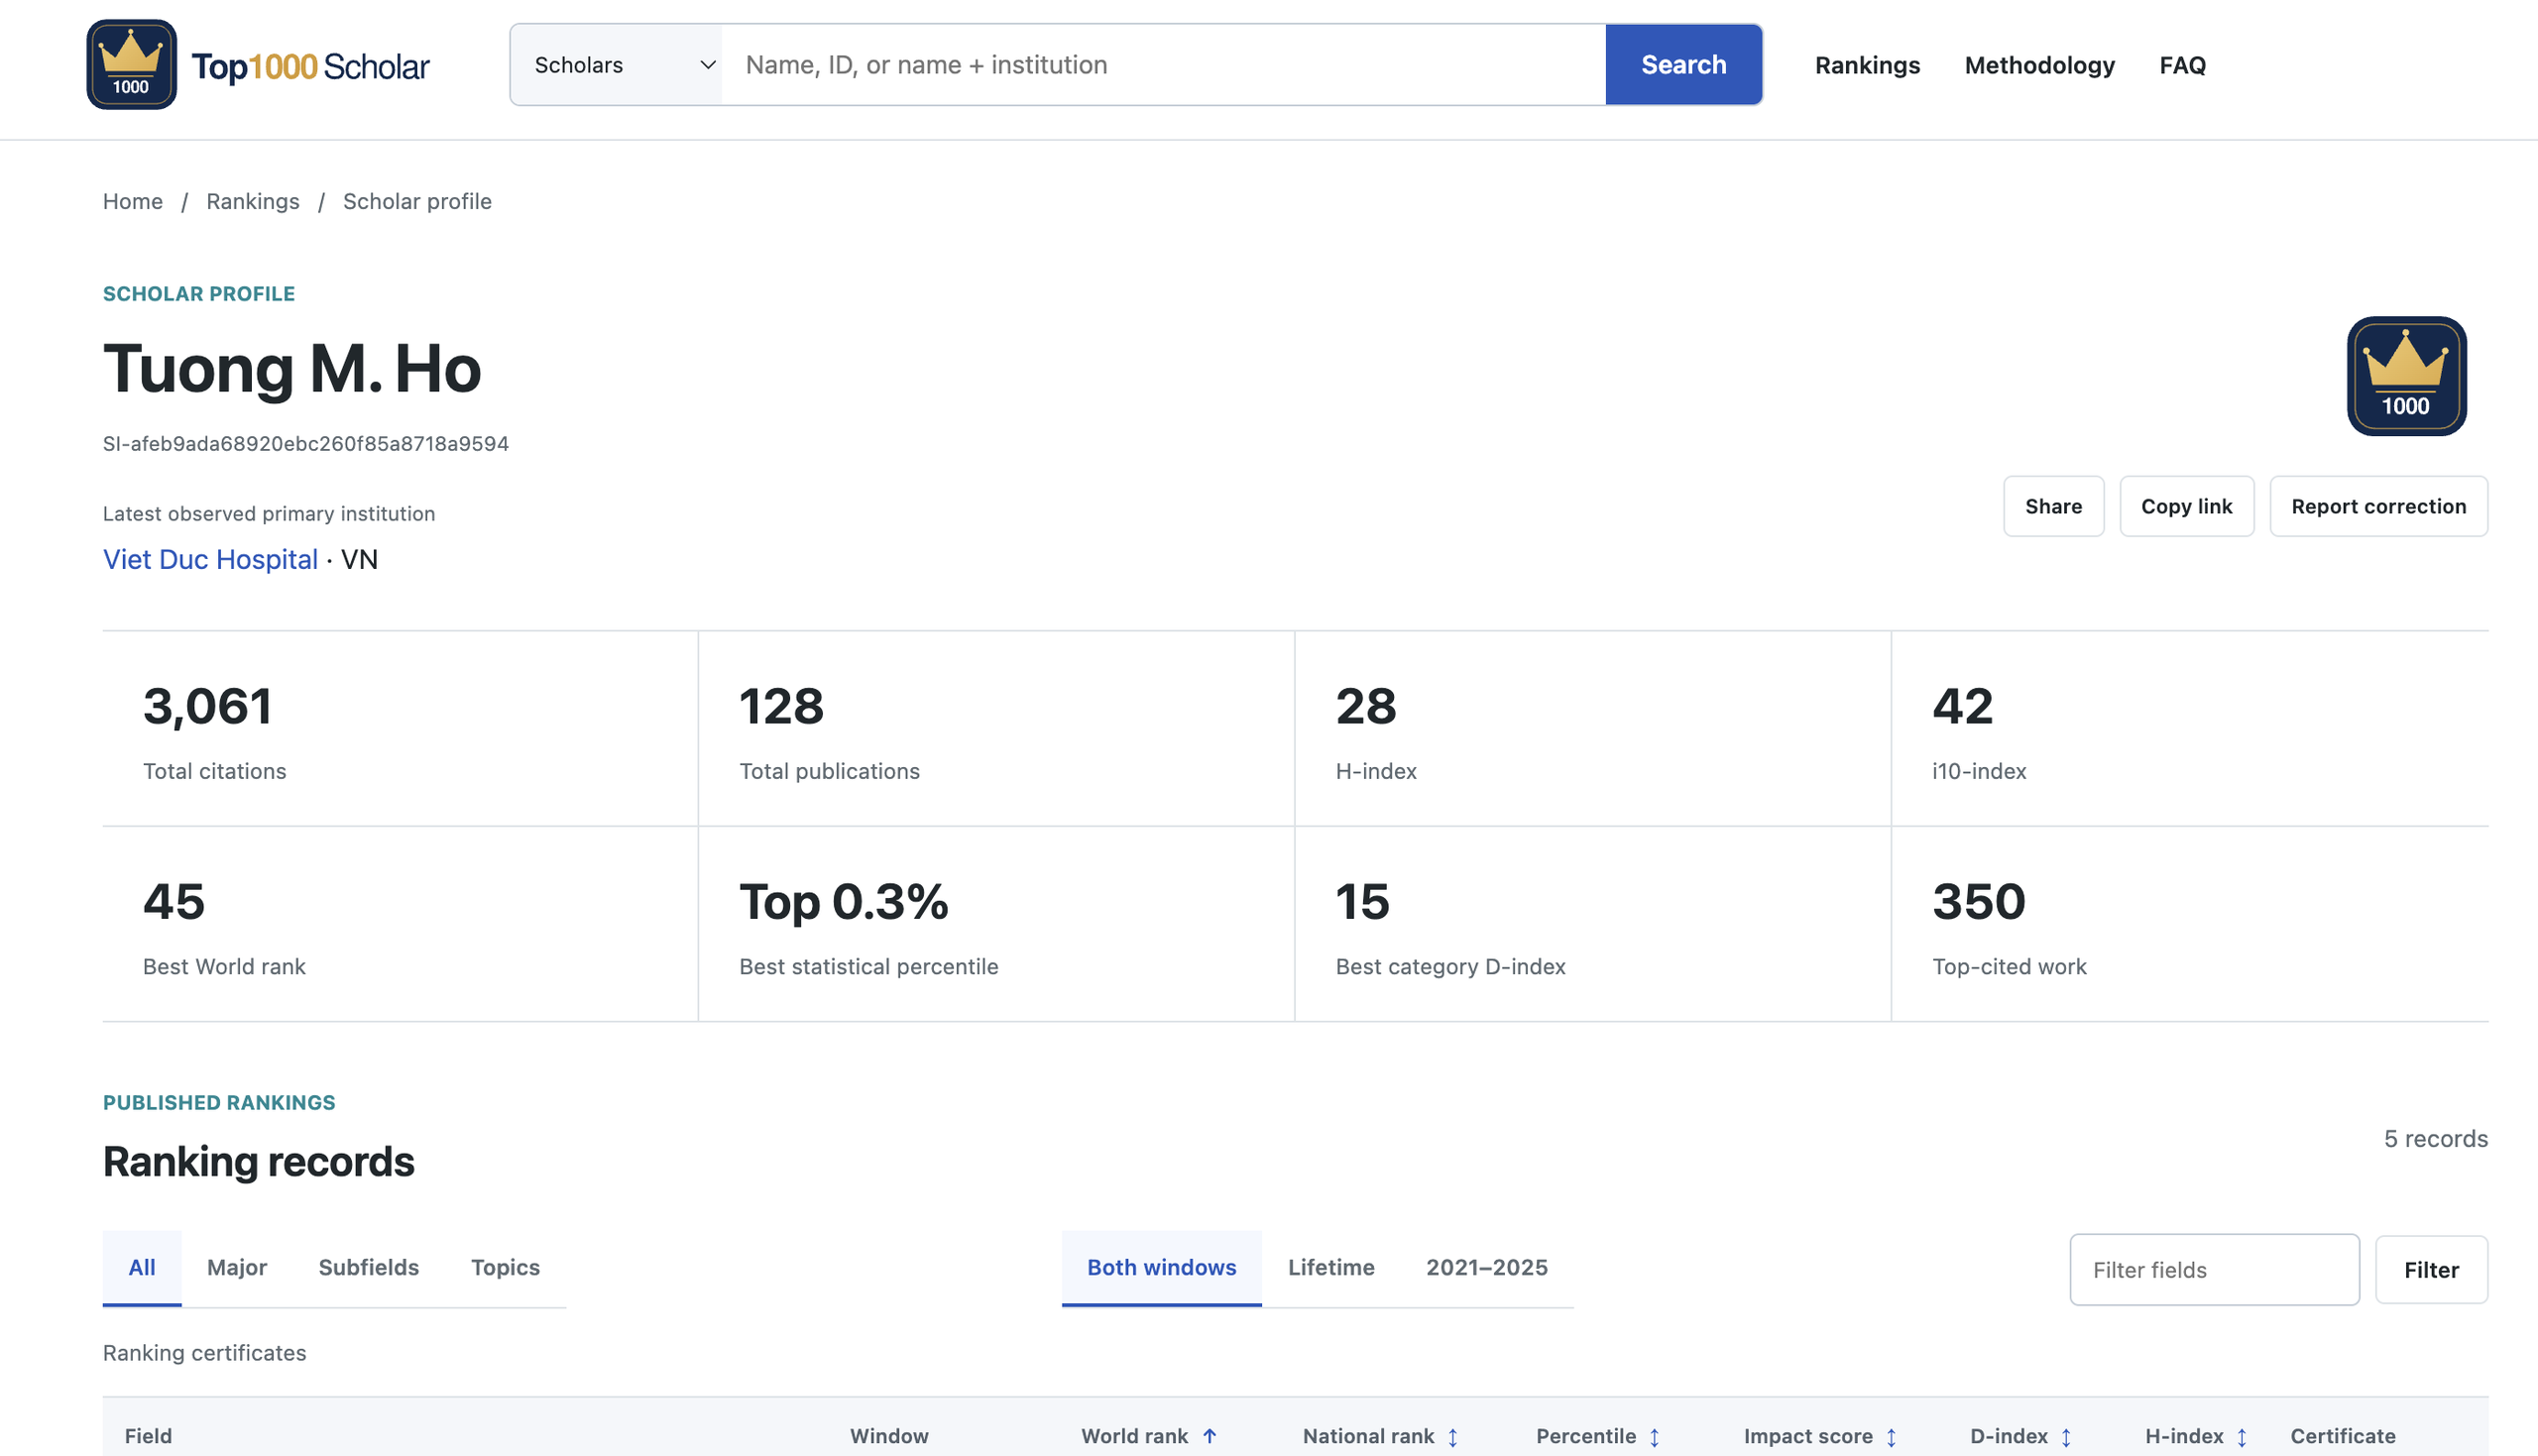
Task: Click the scholar ID text SI-afeb9ada...
Action: click(306, 443)
